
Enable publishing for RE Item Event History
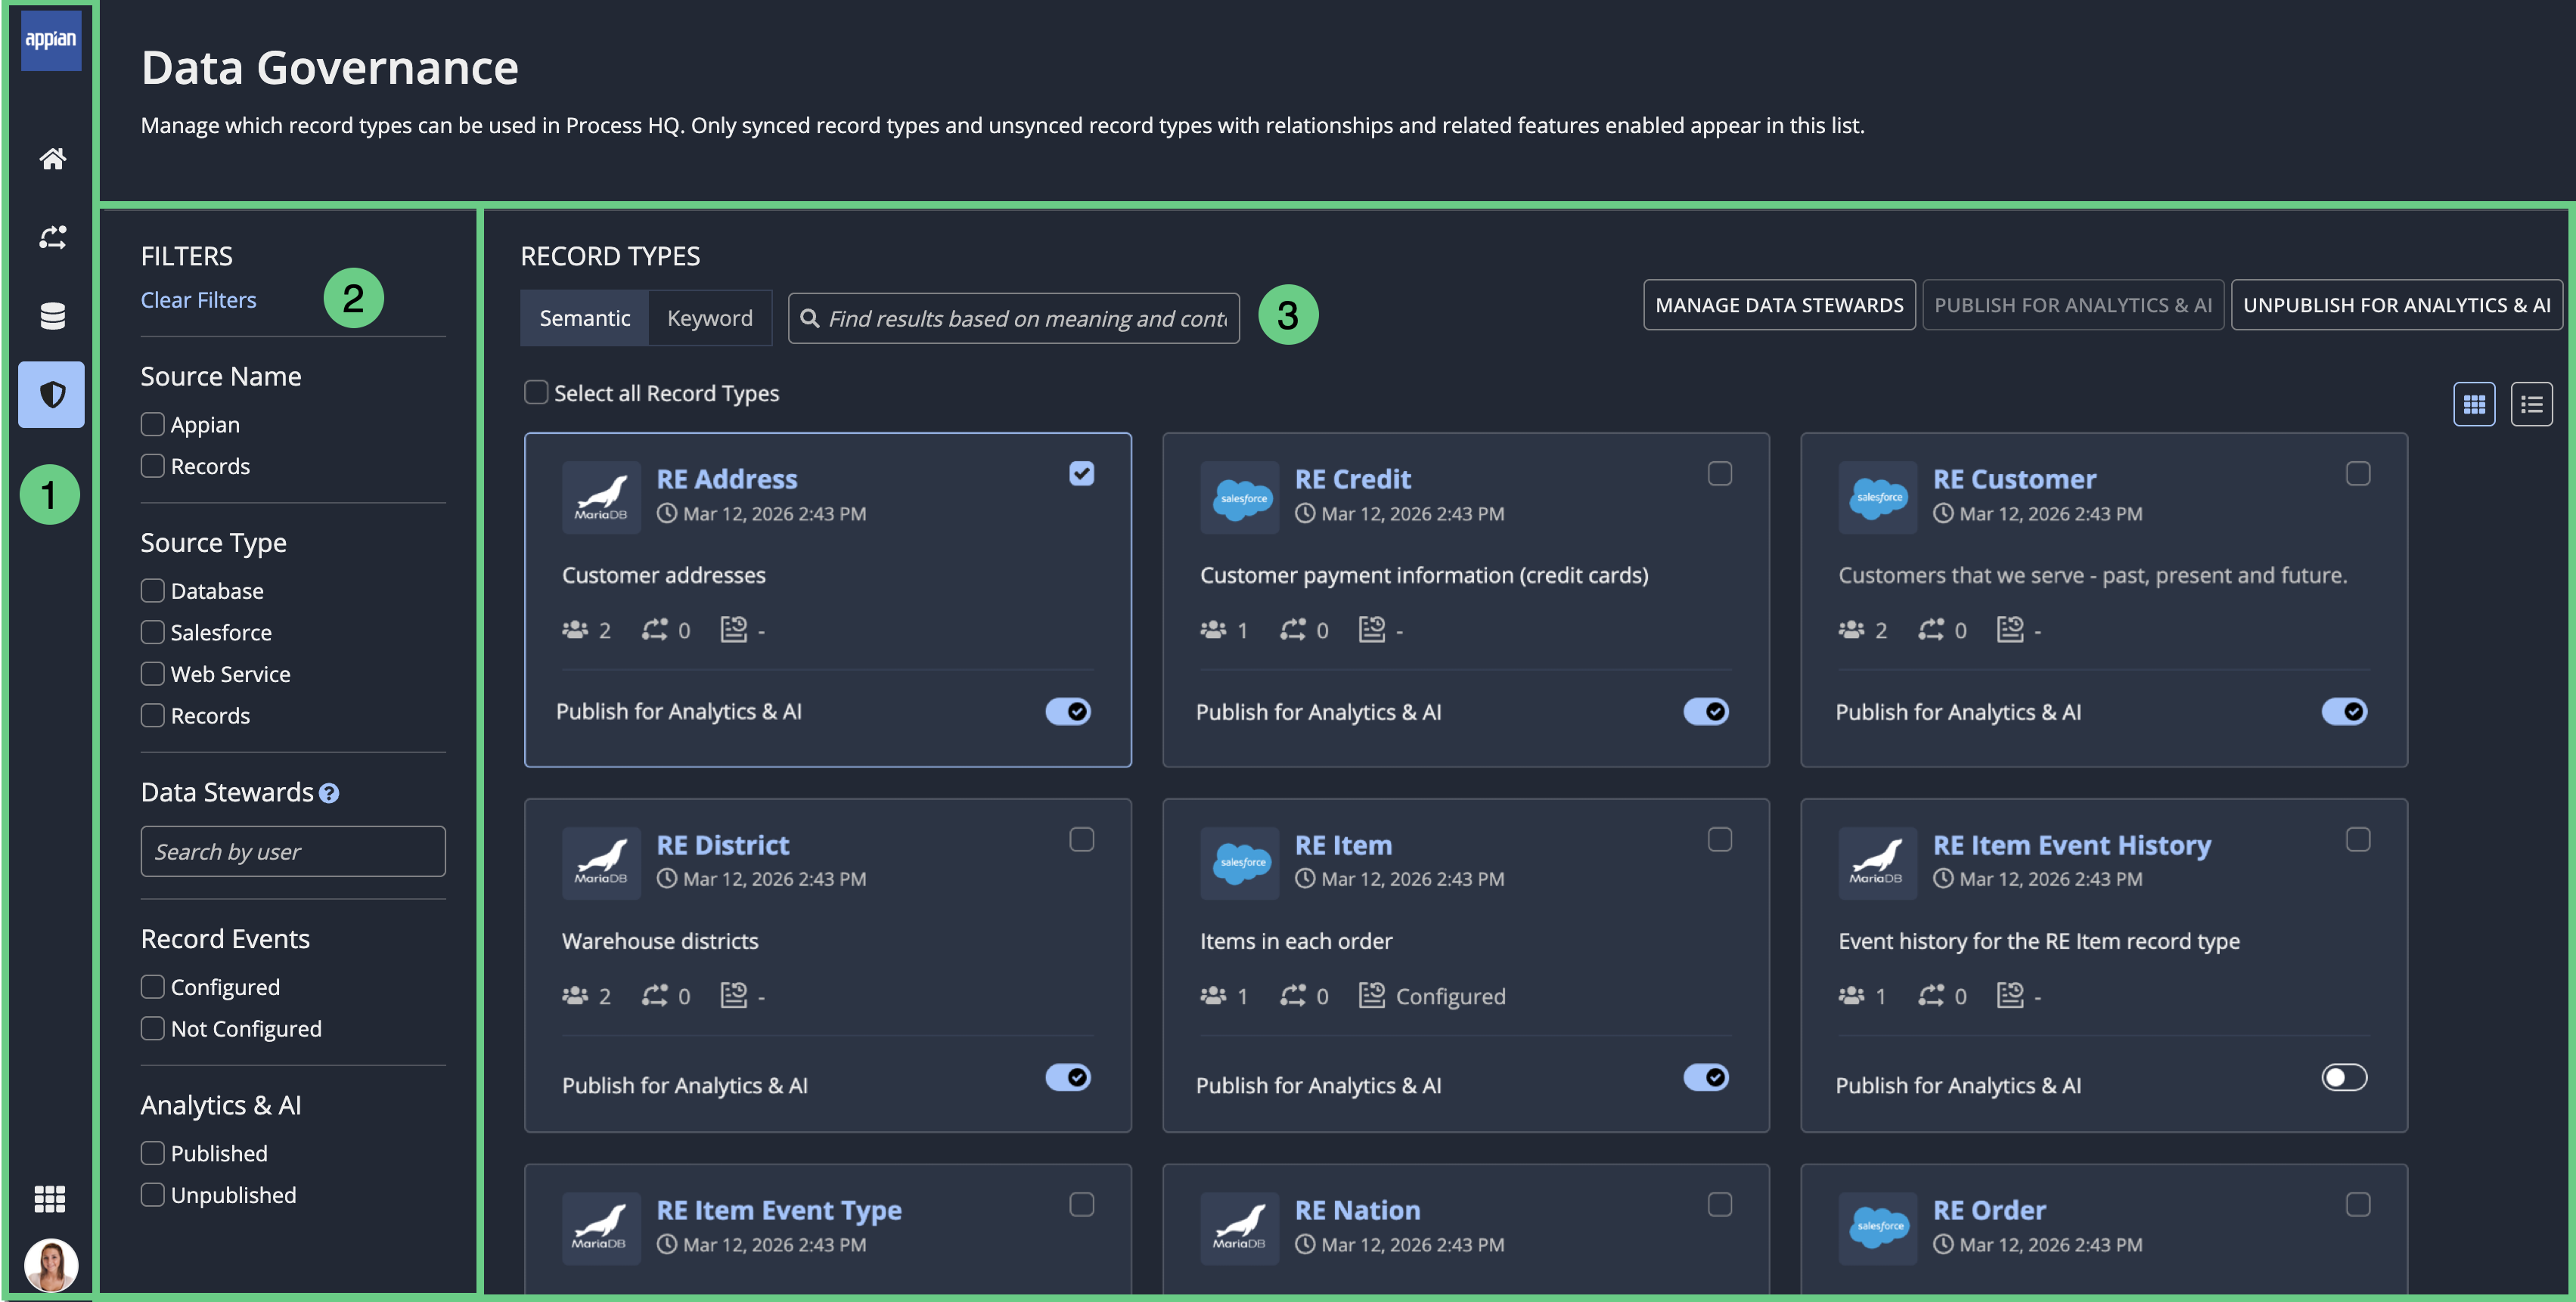click(2344, 1077)
